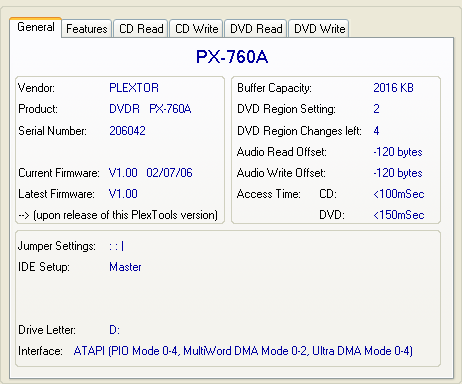
Task: Click the Latest Firmware V1.00 value
Action: pyautogui.click(x=123, y=194)
